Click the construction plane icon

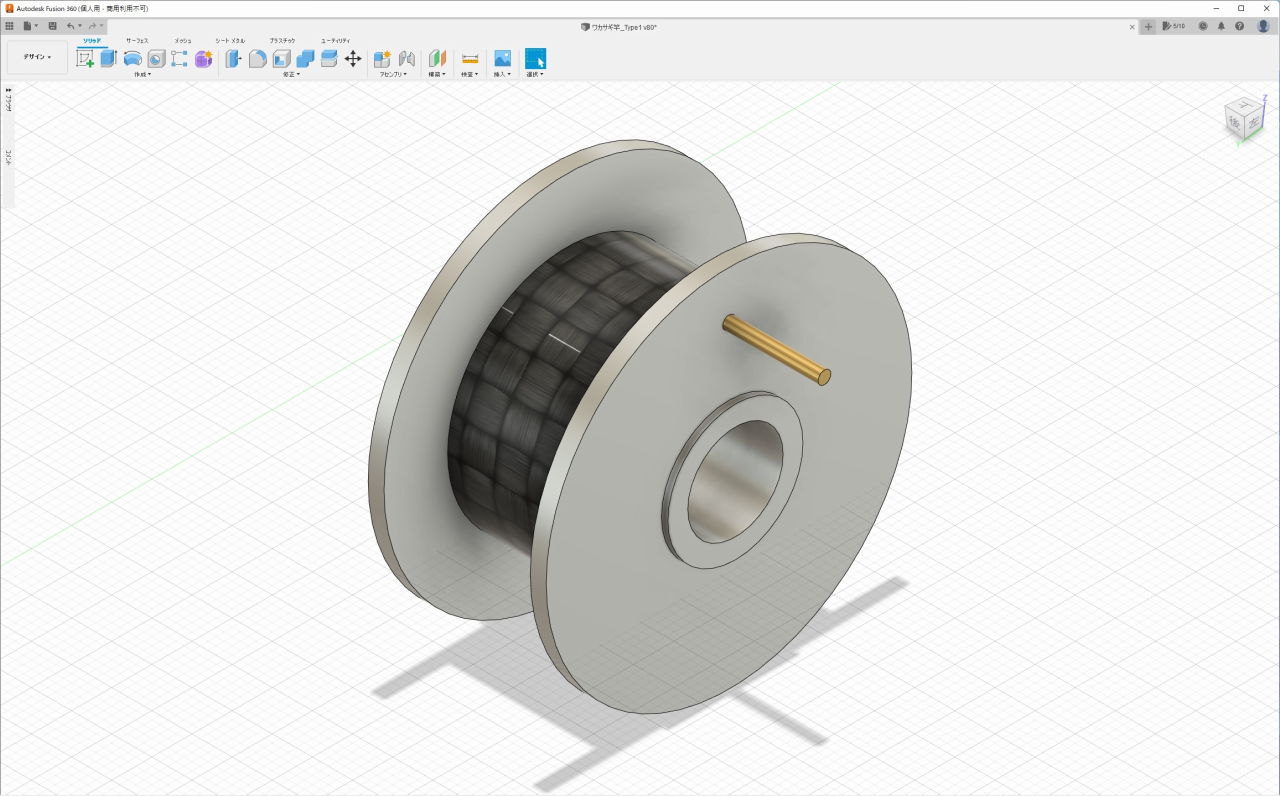pyautogui.click(x=437, y=59)
